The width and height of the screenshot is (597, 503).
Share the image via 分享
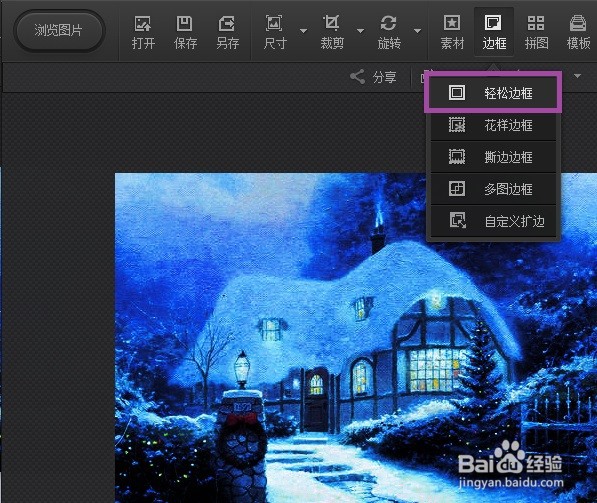pyautogui.click(x=373, y=77)
